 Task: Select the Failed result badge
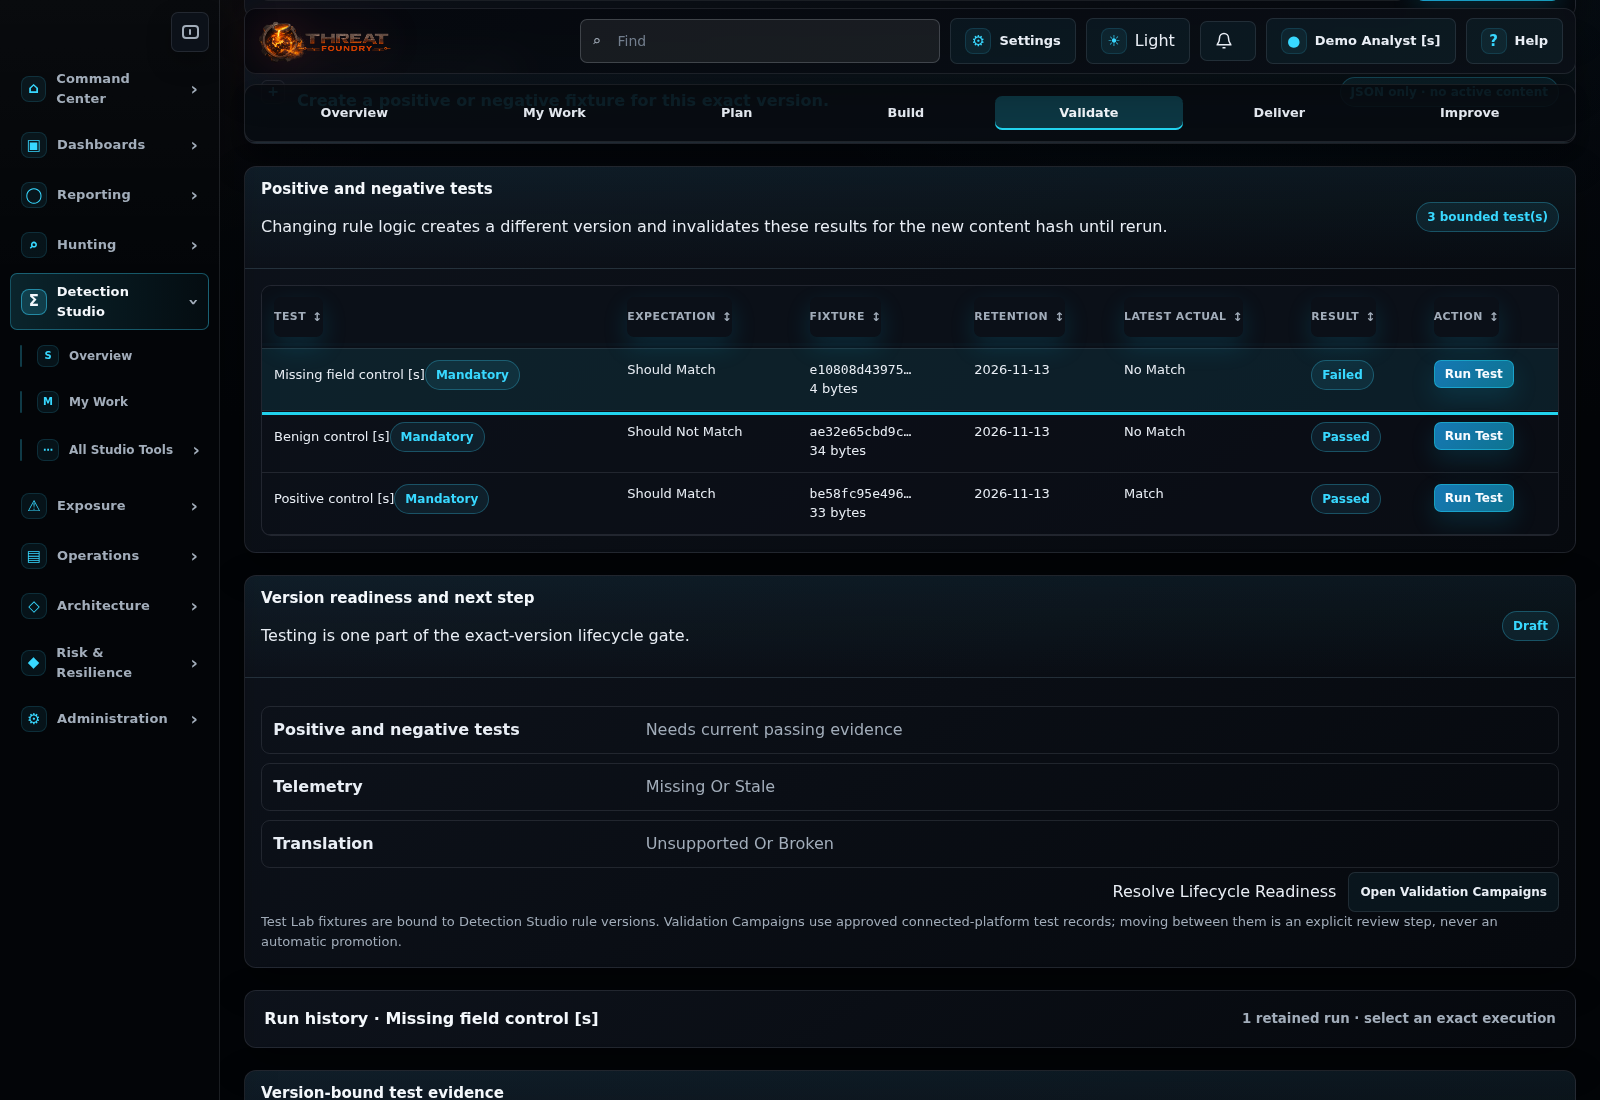(x=1342, y=375)
